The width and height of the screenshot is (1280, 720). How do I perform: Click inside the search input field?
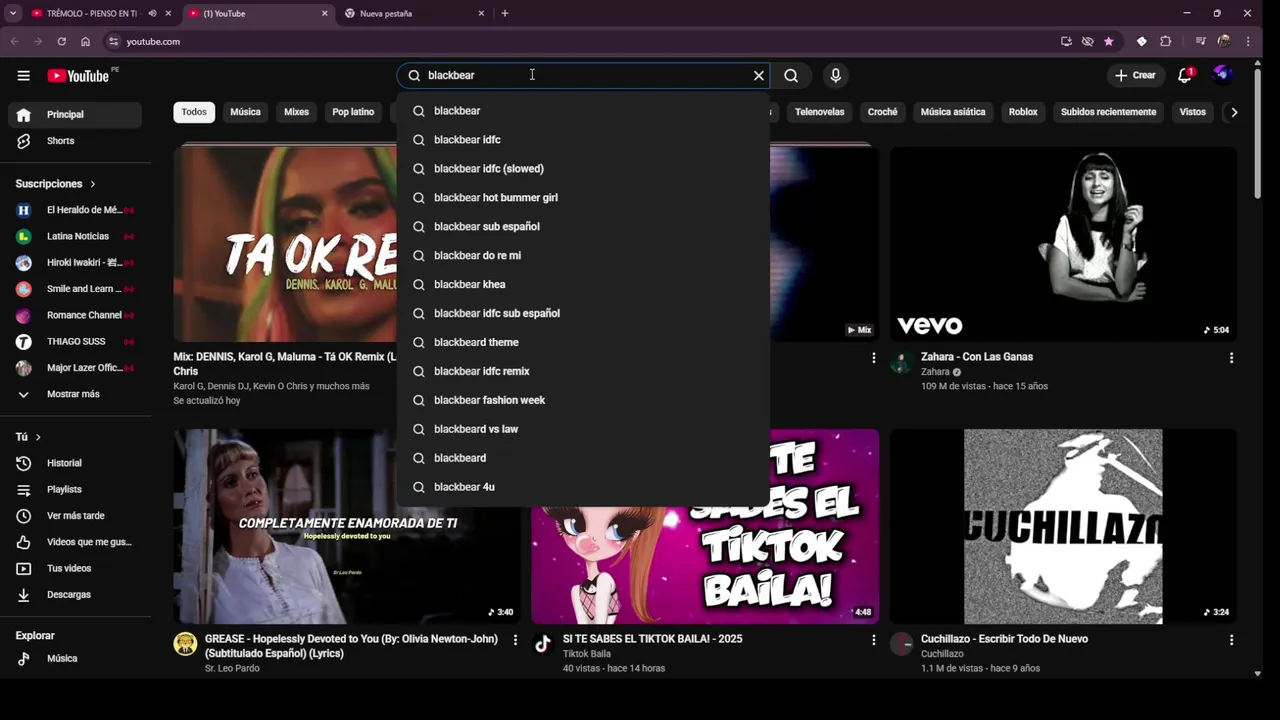tap(585, 75)
